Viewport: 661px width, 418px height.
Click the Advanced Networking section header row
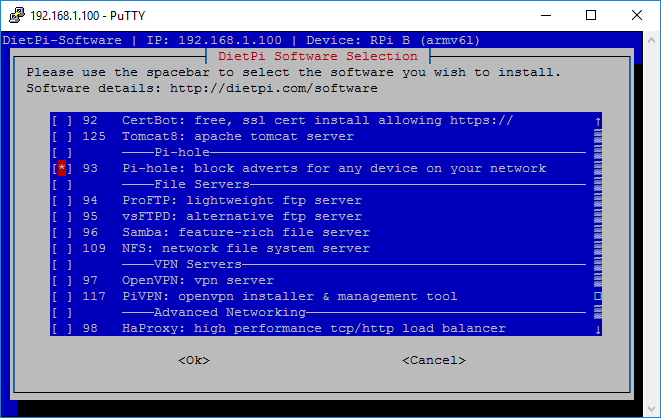320,313
